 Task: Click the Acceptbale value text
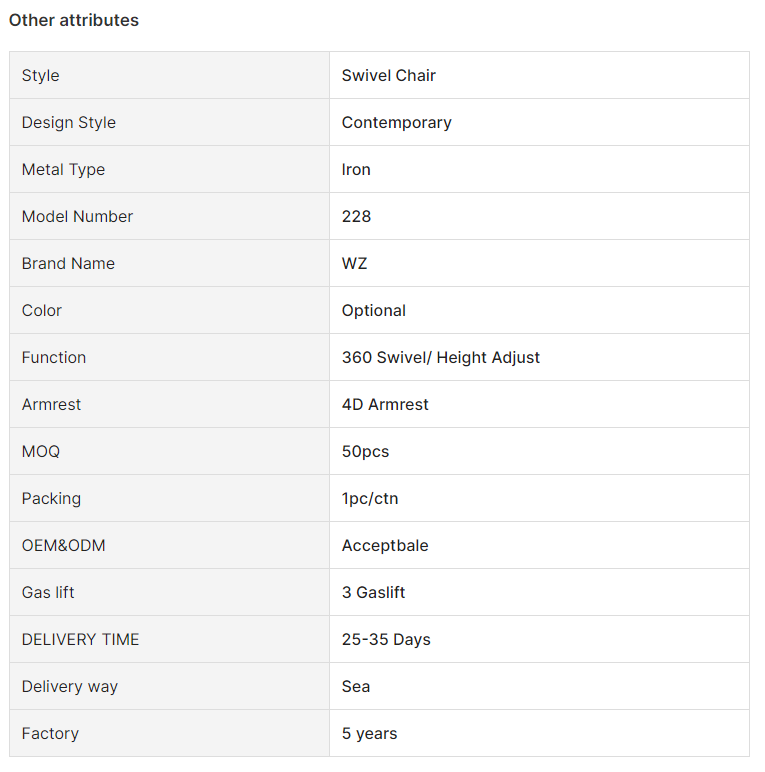[x=385, y=546]
